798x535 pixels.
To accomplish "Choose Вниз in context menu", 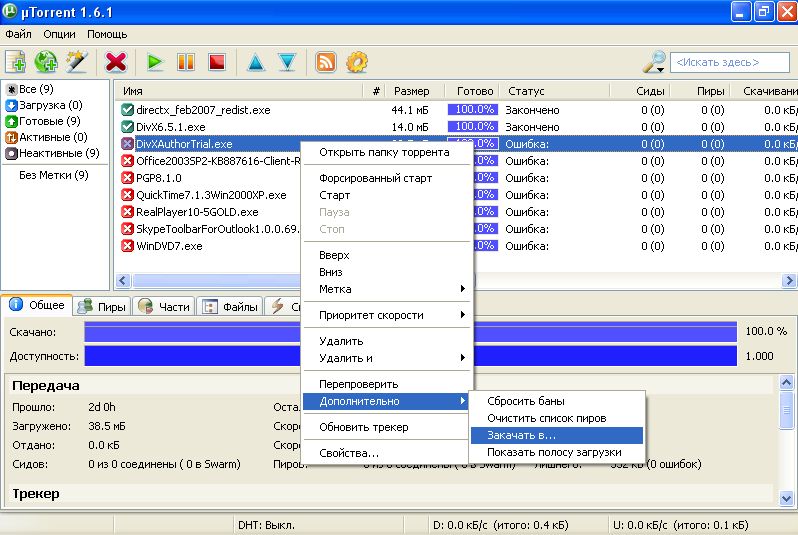I will click(x=387, y=272).
